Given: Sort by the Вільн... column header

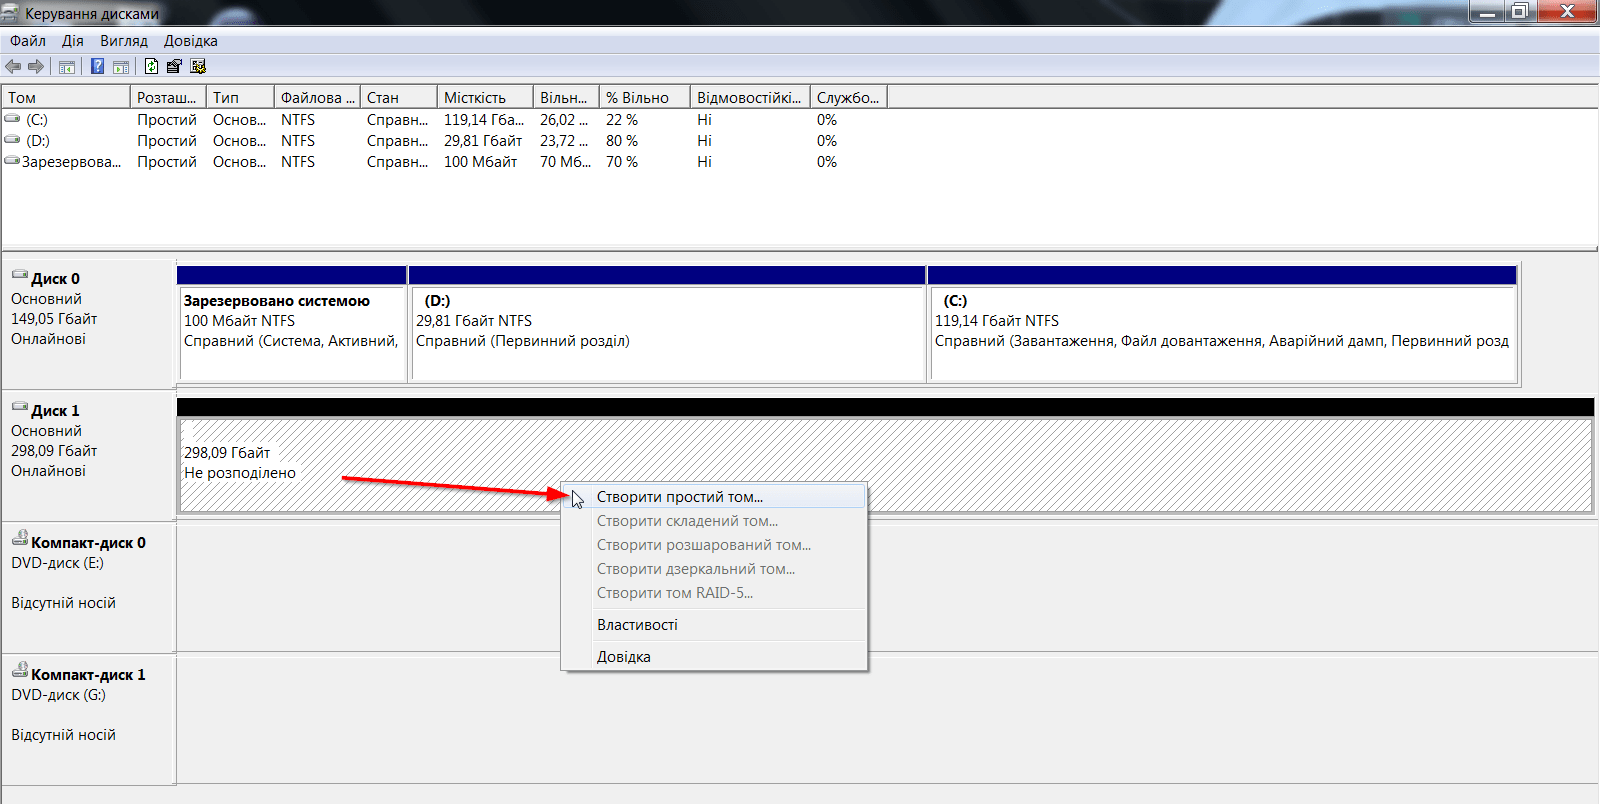Looking at the screenshot, I should 566,98.
